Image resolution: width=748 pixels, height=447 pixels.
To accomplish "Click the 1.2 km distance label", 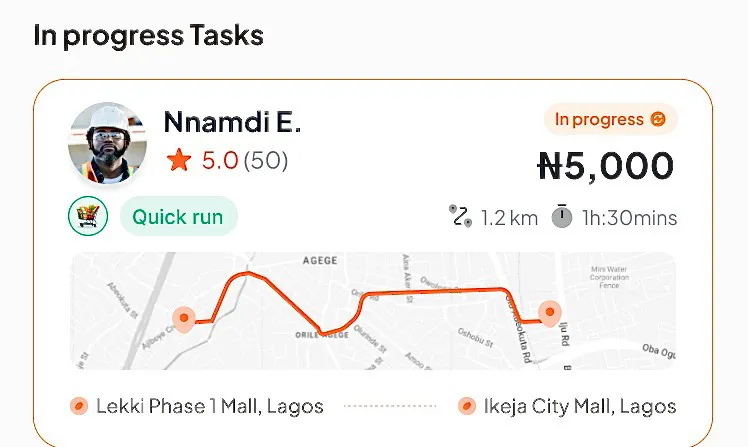I will click(509, 218).
